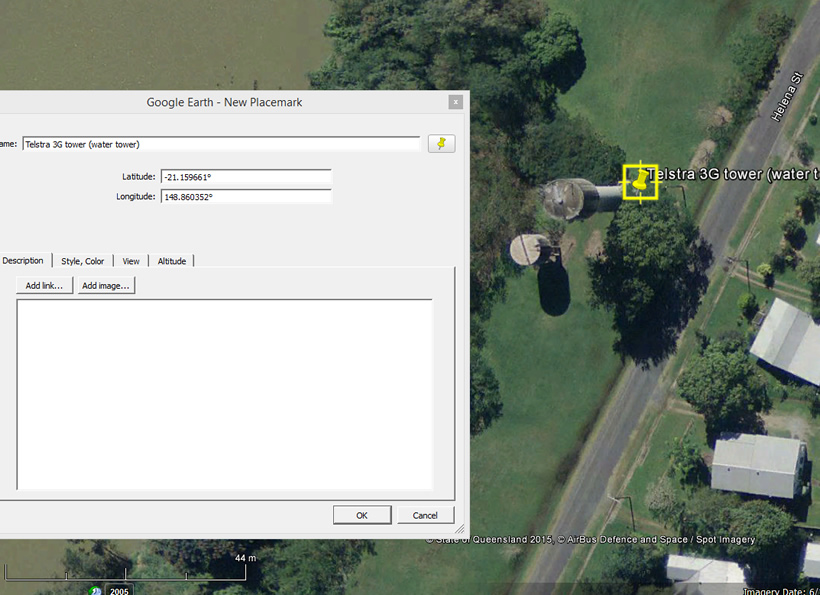Focus the placemark Name field

coord(221,144)
